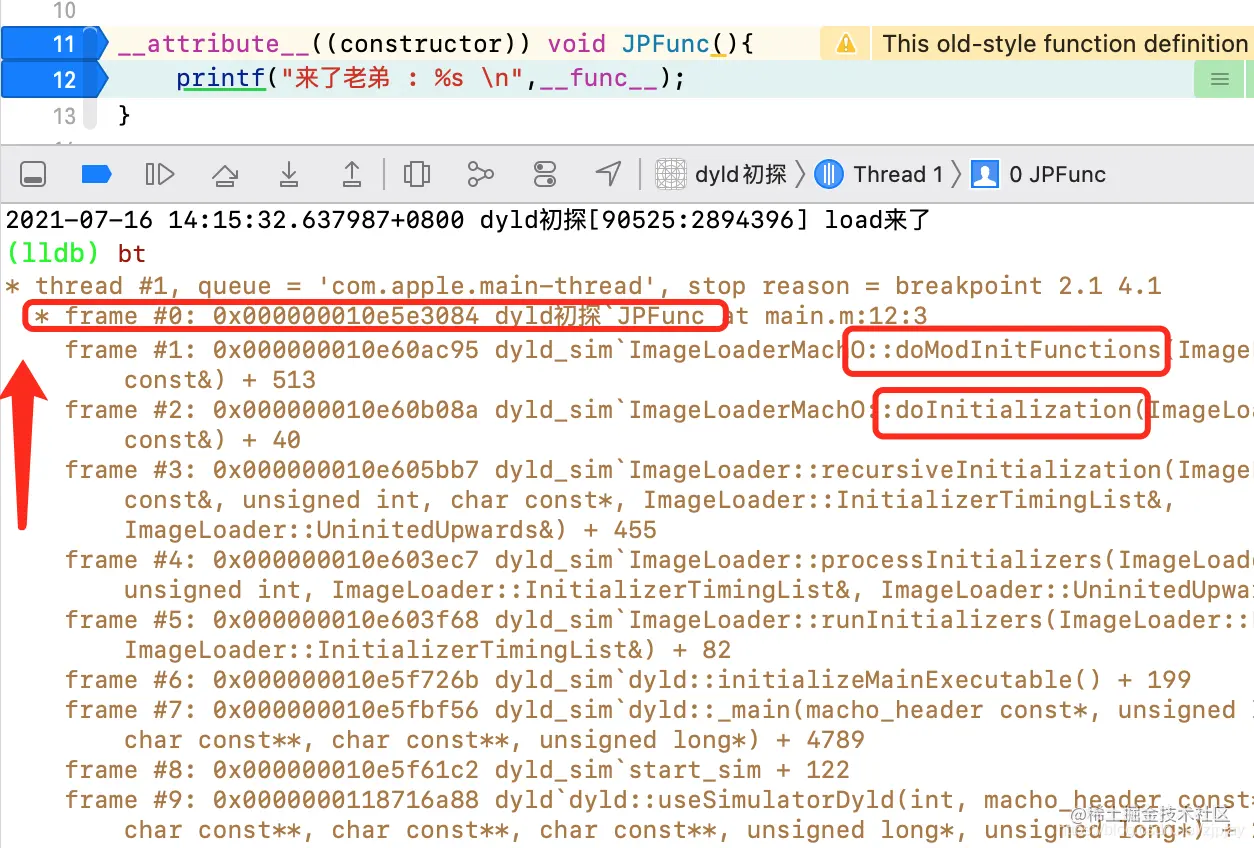Hide the debug area button
Screen dimensions: 1254x848
(x=33, y=175)
